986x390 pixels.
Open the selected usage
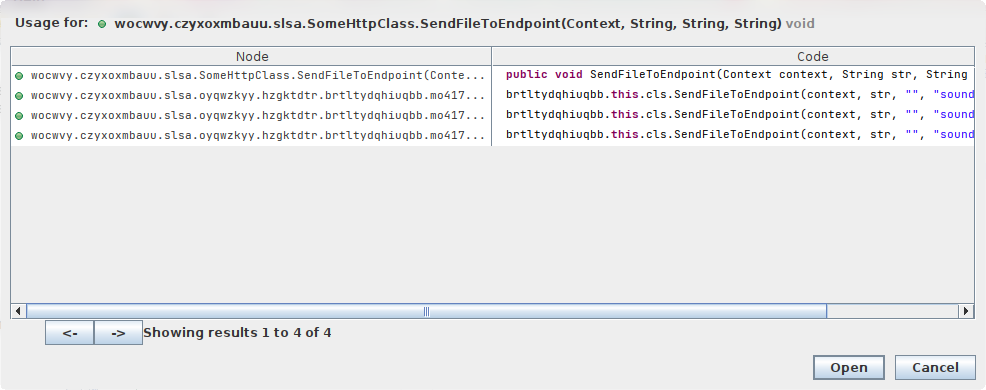(849, 368)
